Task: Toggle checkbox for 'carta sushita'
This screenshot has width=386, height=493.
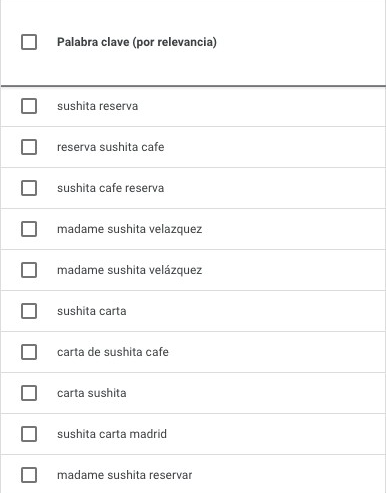Action: [x=29, y=393]
